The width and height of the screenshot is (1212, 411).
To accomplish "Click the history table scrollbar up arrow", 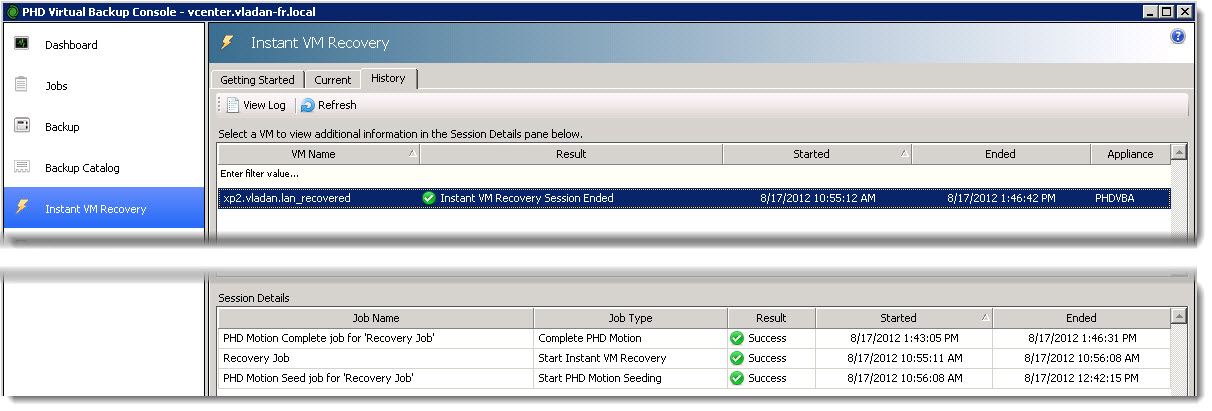I will pos(1179,153).
